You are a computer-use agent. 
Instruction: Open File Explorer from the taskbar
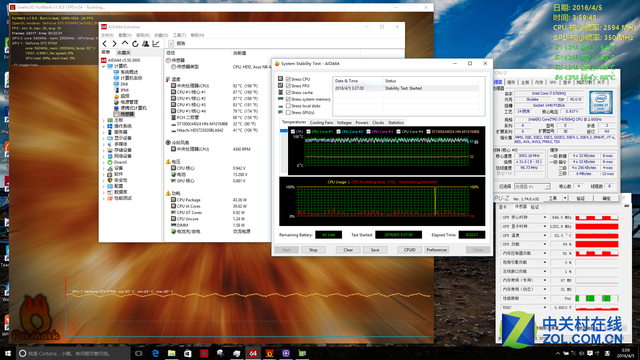click(x=171, y=353)
